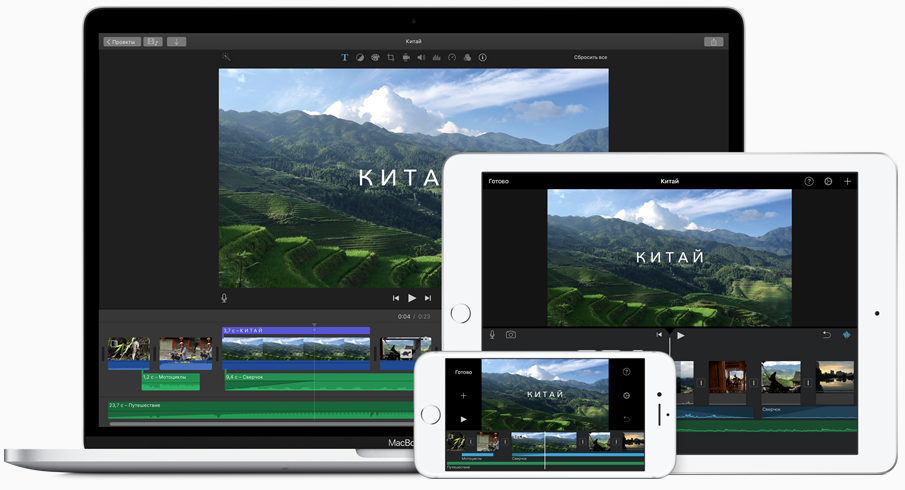
Task: Select the 23,7 с – Путешествие music track
Action: click(x=261, y=410)
